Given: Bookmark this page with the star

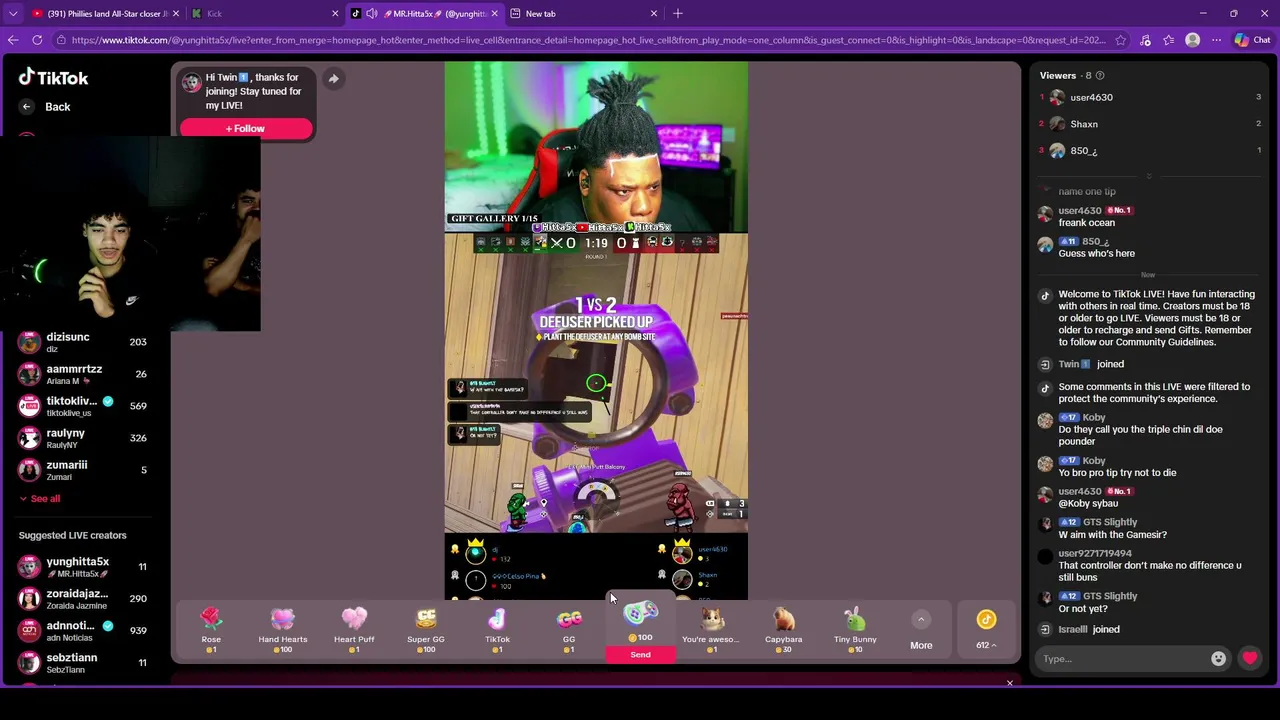Looking at the screenshot, I should click(x=1120, y=40).
